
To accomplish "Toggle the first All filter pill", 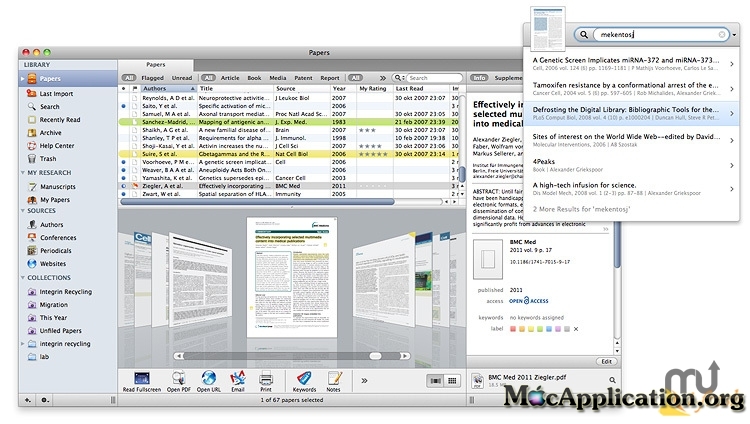I will coord(129,78).
